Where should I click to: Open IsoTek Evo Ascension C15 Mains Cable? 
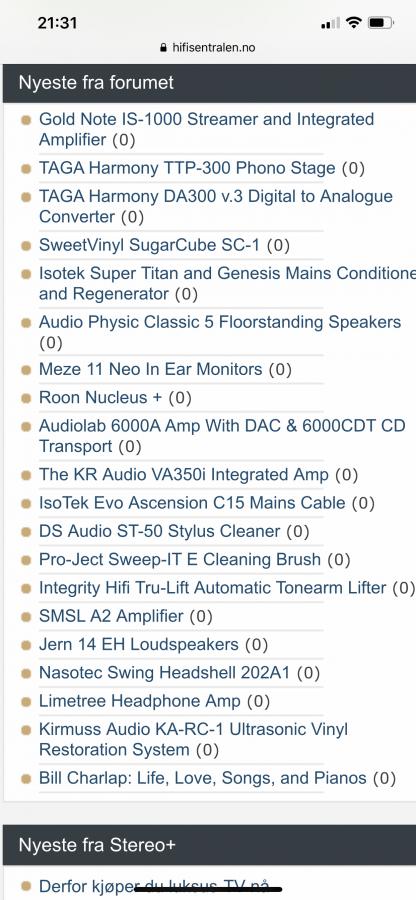coord(192,503)
